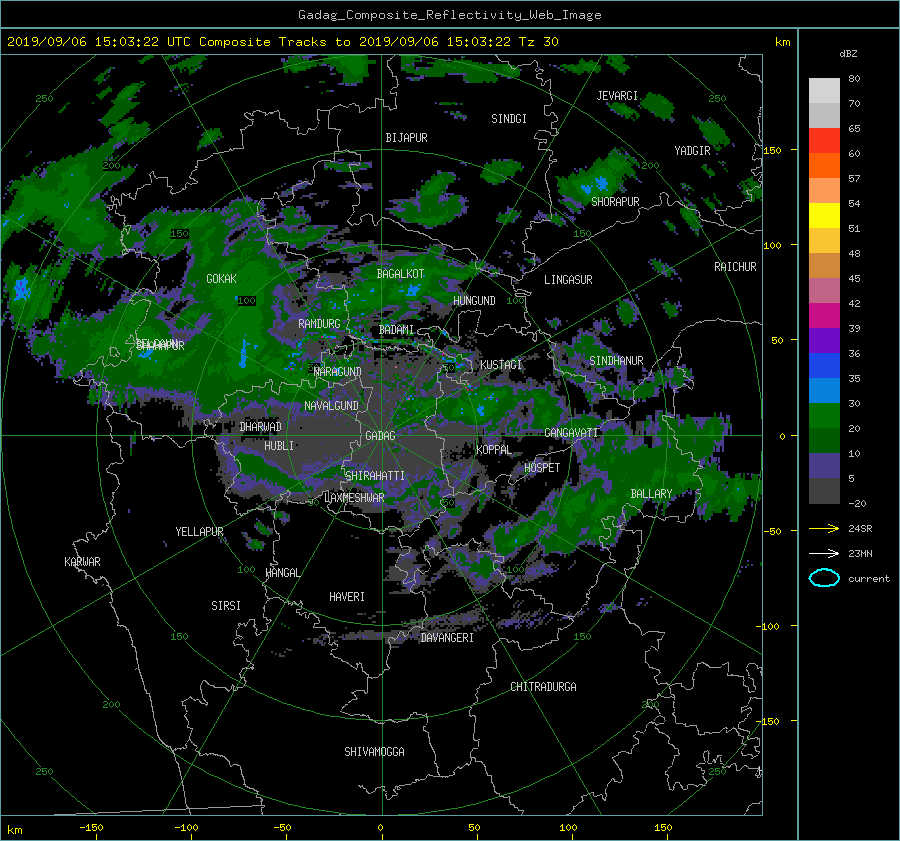This screenshot has height=841, width=900.
Task: Click the 150 value on right km axis
Action: tap(773, 150)
